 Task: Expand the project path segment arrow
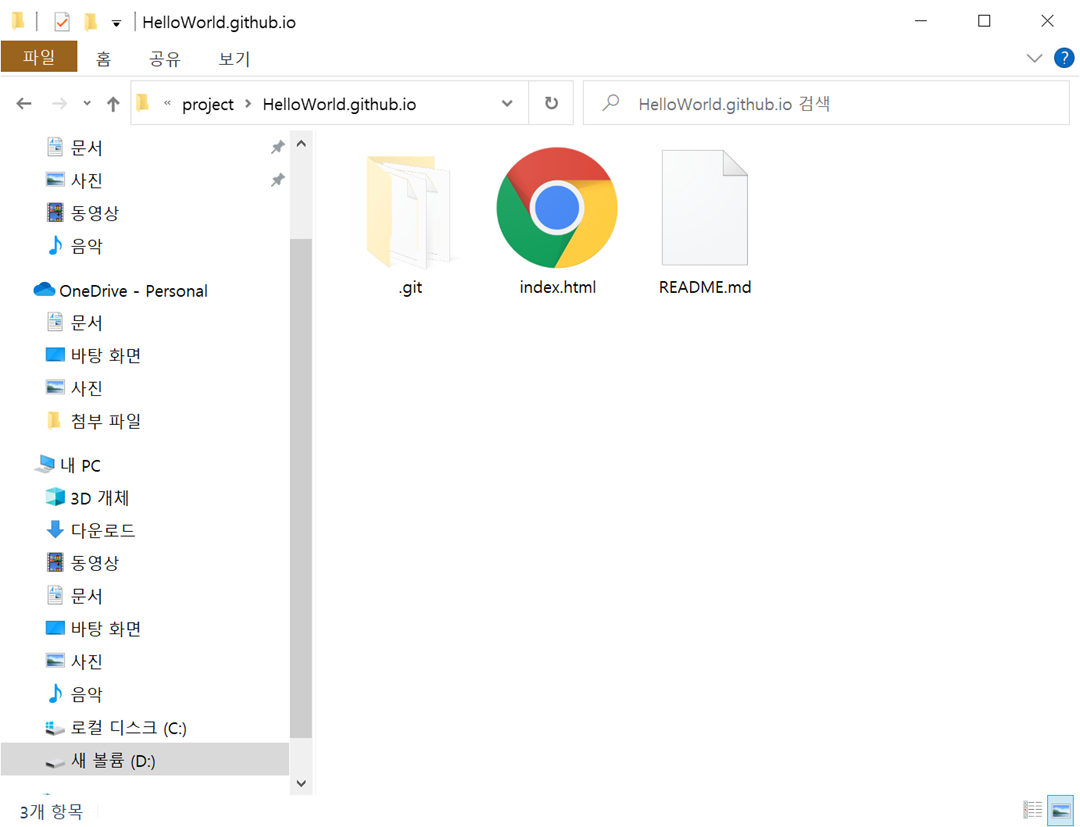click(x=249, y=103)
